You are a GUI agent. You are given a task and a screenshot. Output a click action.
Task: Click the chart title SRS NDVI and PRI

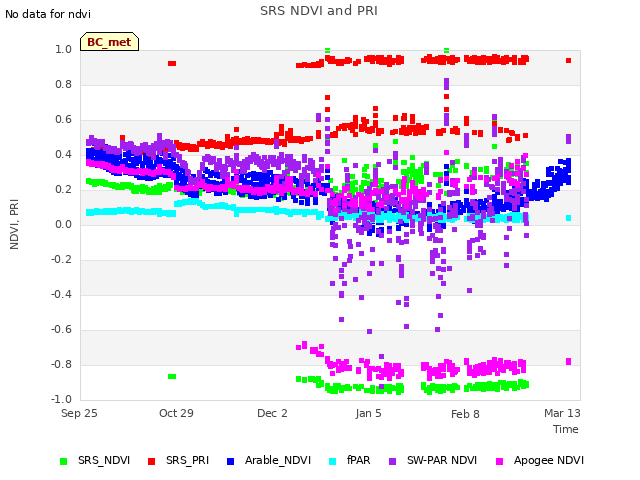pos(319,11)
